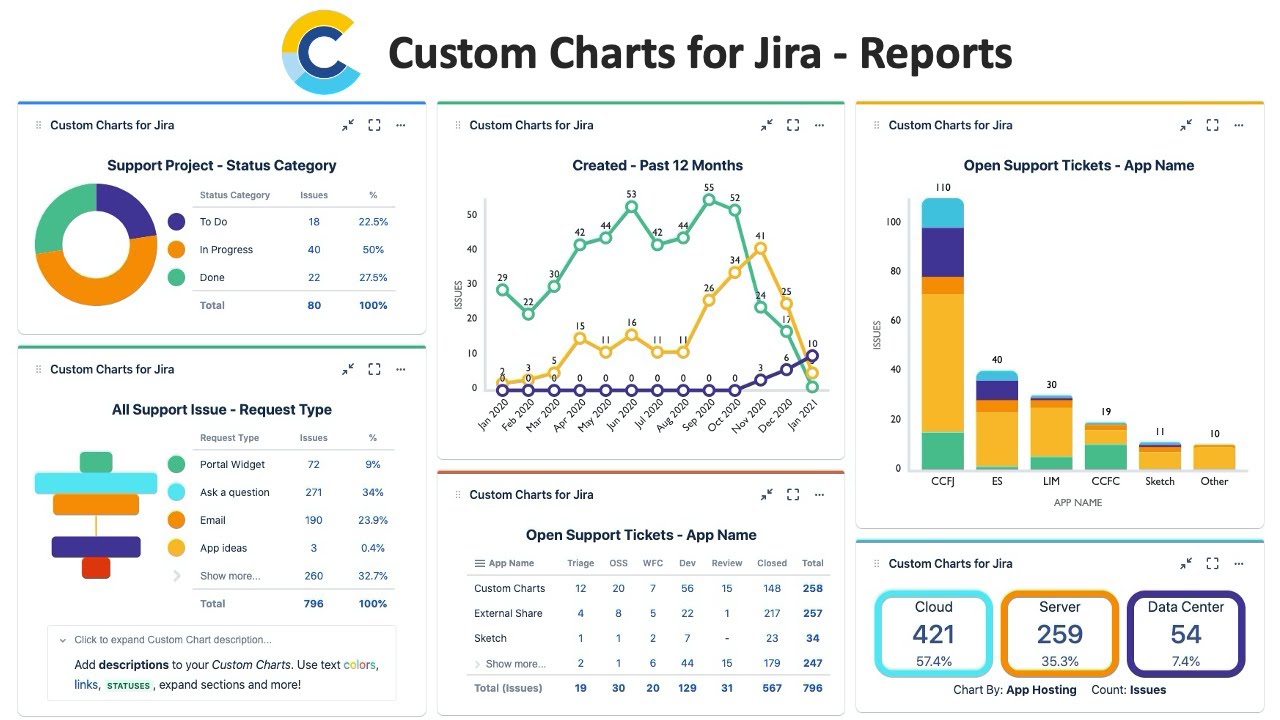
Task: Click the cyan Ask a question funnel bar
Action: (96, 484)
